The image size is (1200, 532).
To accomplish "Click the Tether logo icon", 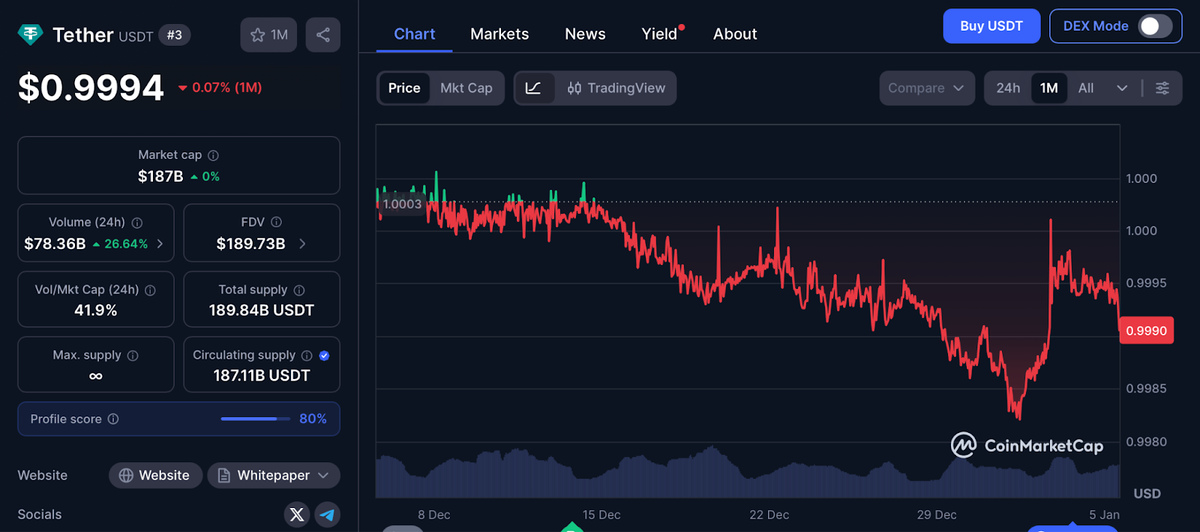I will 31,34.
